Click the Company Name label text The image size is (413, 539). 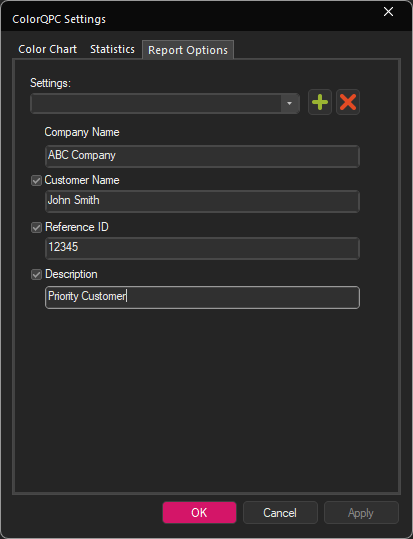pos(82,132)
